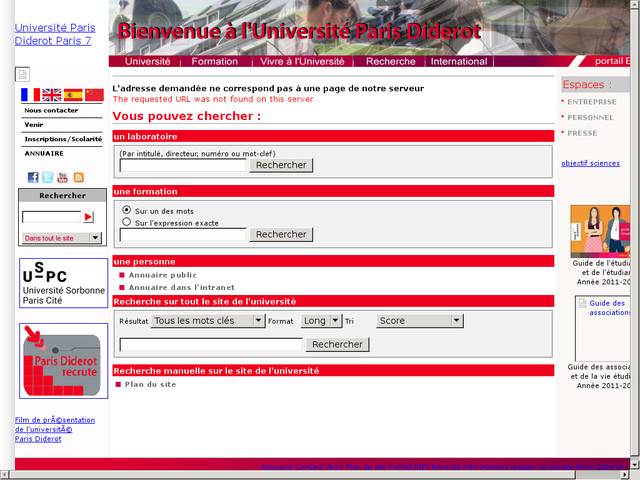
Task: Switch to the British flag language
Action: [52, 95]
